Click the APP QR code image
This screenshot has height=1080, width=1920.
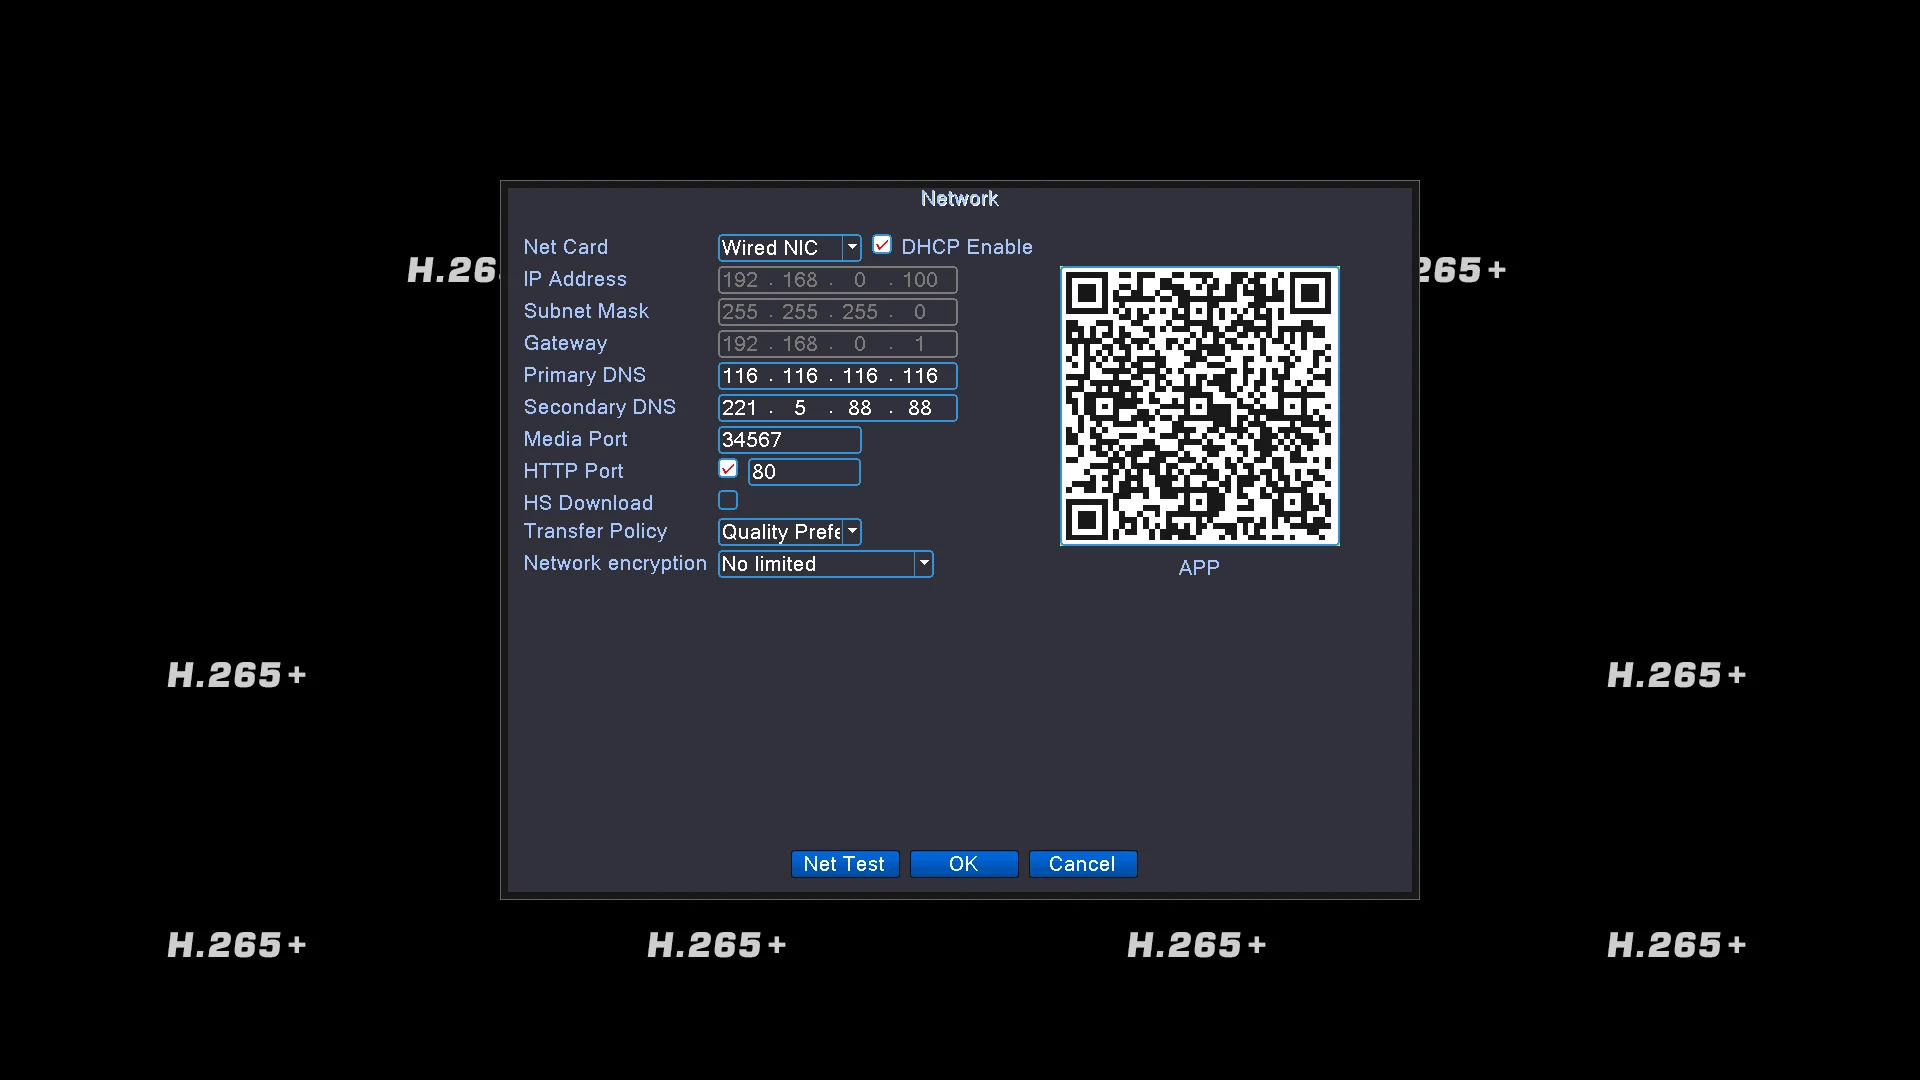pyautogui.click(x=1199, y=406)
